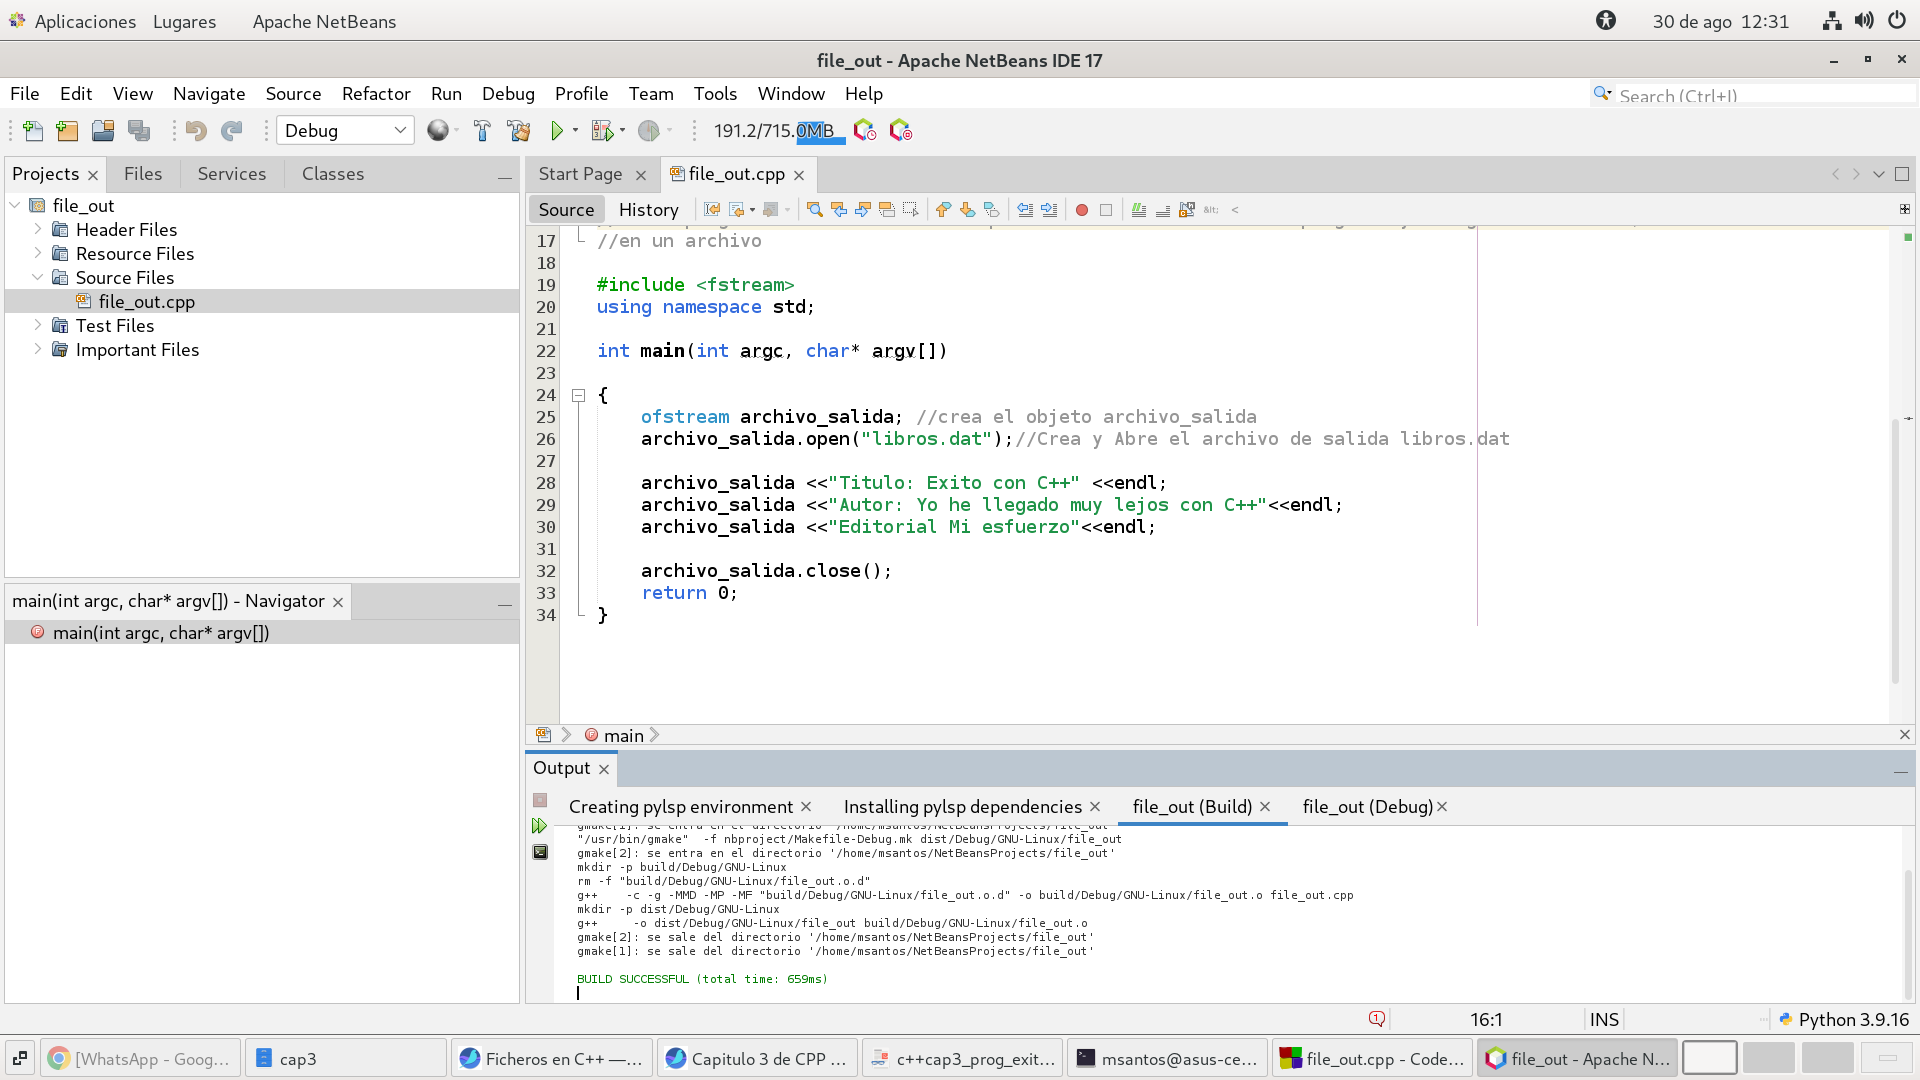The height and width of the screenshot is (1080, 1920).
Task: Start macro recording with red circle icon
Action: 1081,210
